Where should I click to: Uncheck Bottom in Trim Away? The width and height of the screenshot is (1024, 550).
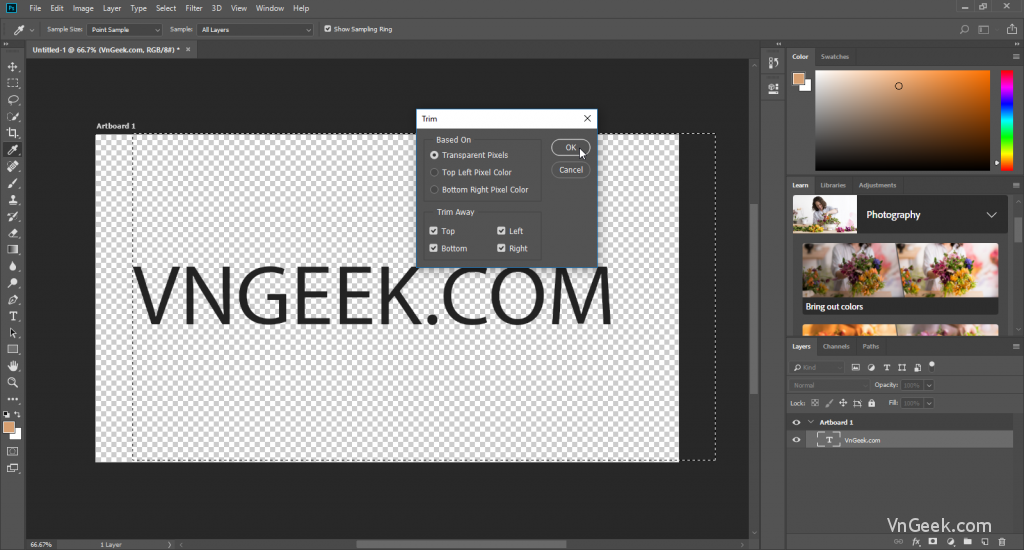click(x=434, y=248)
